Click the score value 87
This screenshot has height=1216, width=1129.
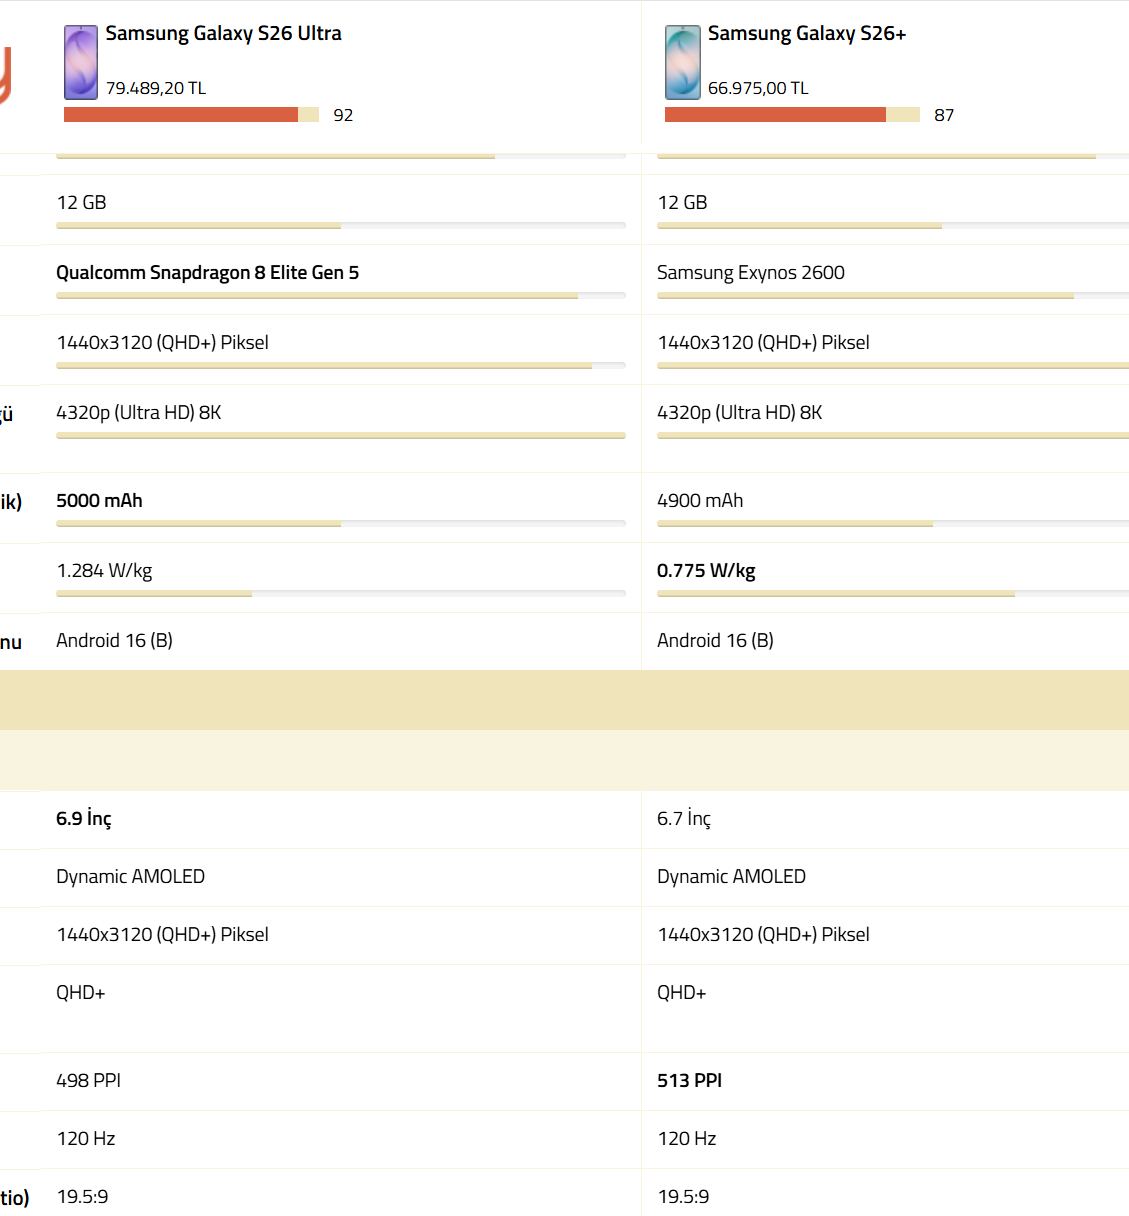(x=944, y=115)
